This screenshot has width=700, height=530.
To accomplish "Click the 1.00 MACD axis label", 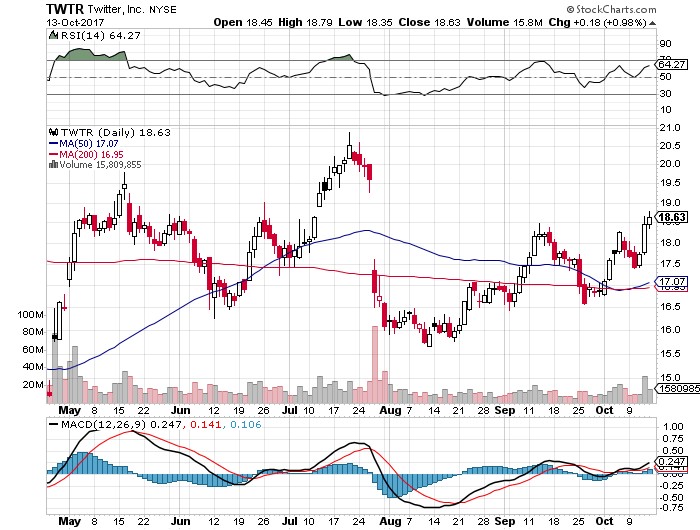I will pos(673,427).
